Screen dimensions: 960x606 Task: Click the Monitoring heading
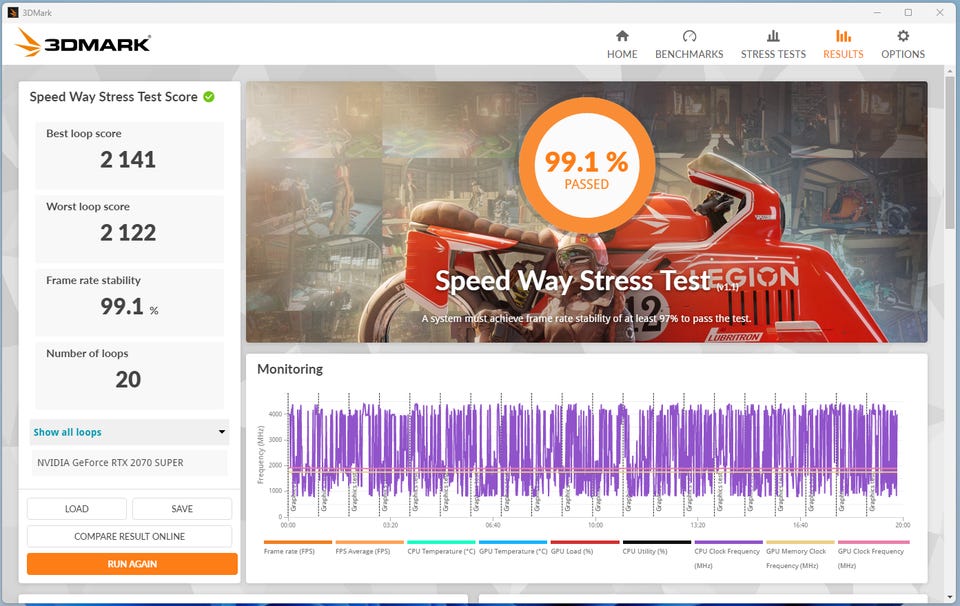coord(290,369)
